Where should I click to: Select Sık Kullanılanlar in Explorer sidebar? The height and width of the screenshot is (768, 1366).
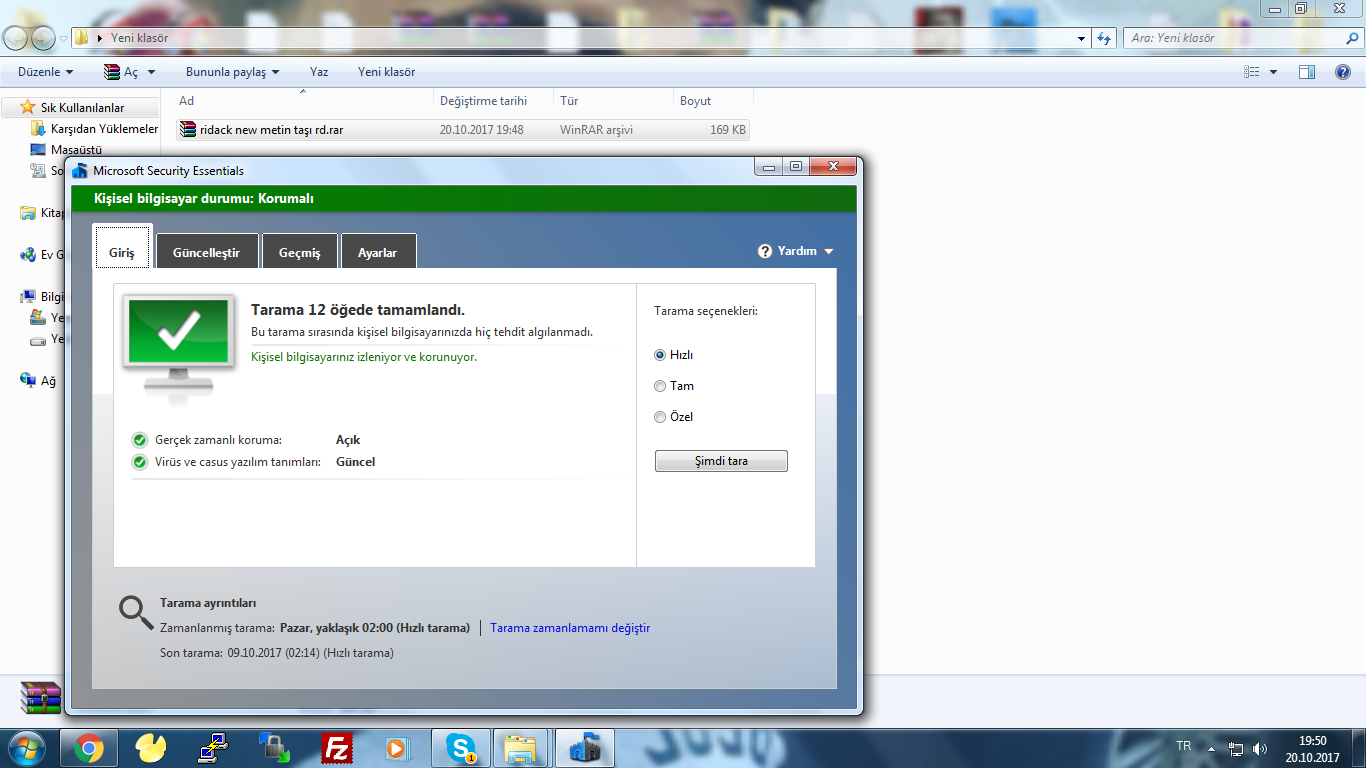[x=82, y=107]
